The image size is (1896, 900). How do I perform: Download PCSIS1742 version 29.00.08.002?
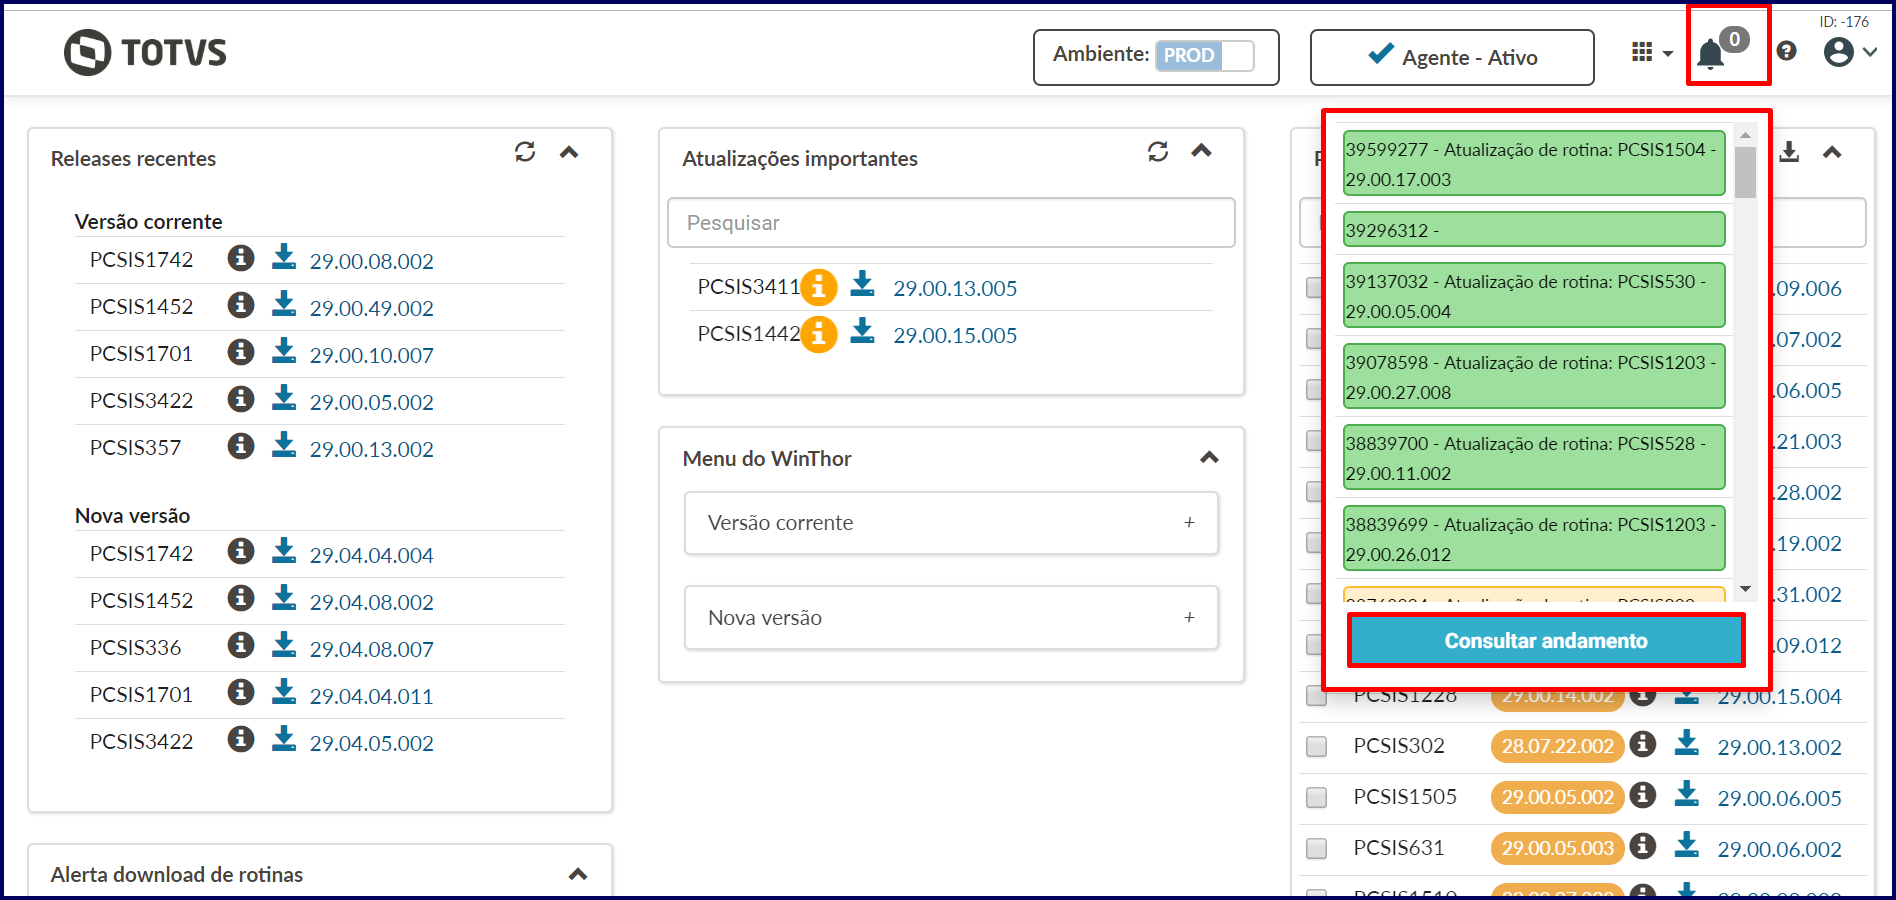coord(284,258)
